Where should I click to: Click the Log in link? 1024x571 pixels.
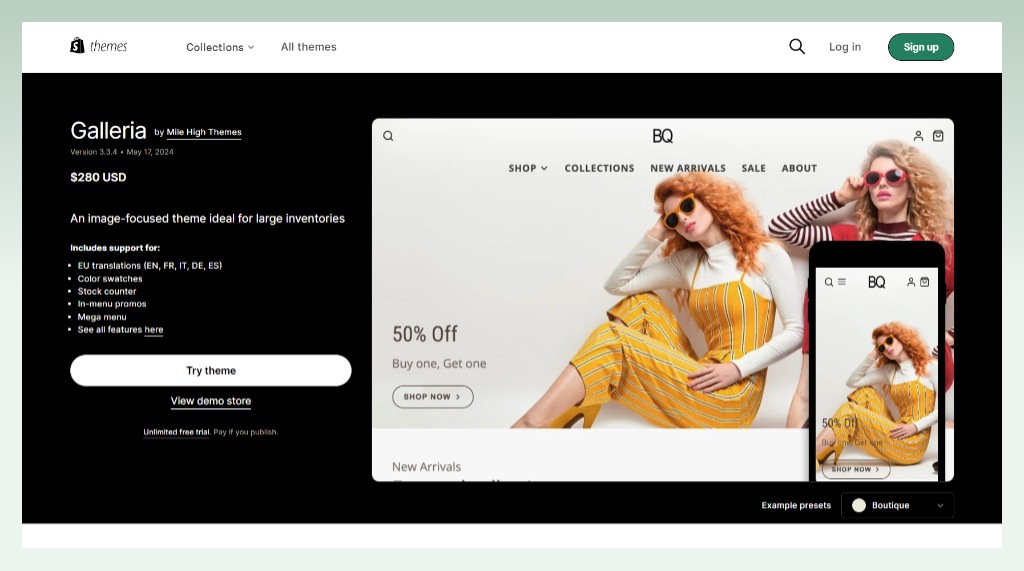[x=844, y=47]
